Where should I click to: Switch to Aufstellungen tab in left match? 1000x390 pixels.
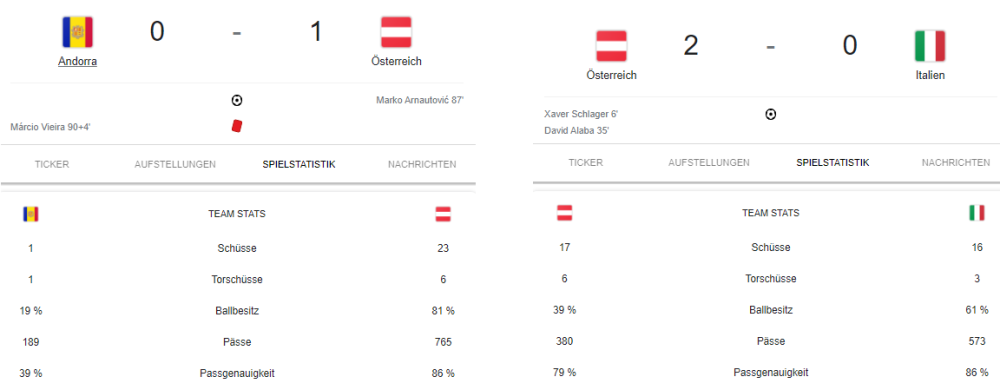175,164
